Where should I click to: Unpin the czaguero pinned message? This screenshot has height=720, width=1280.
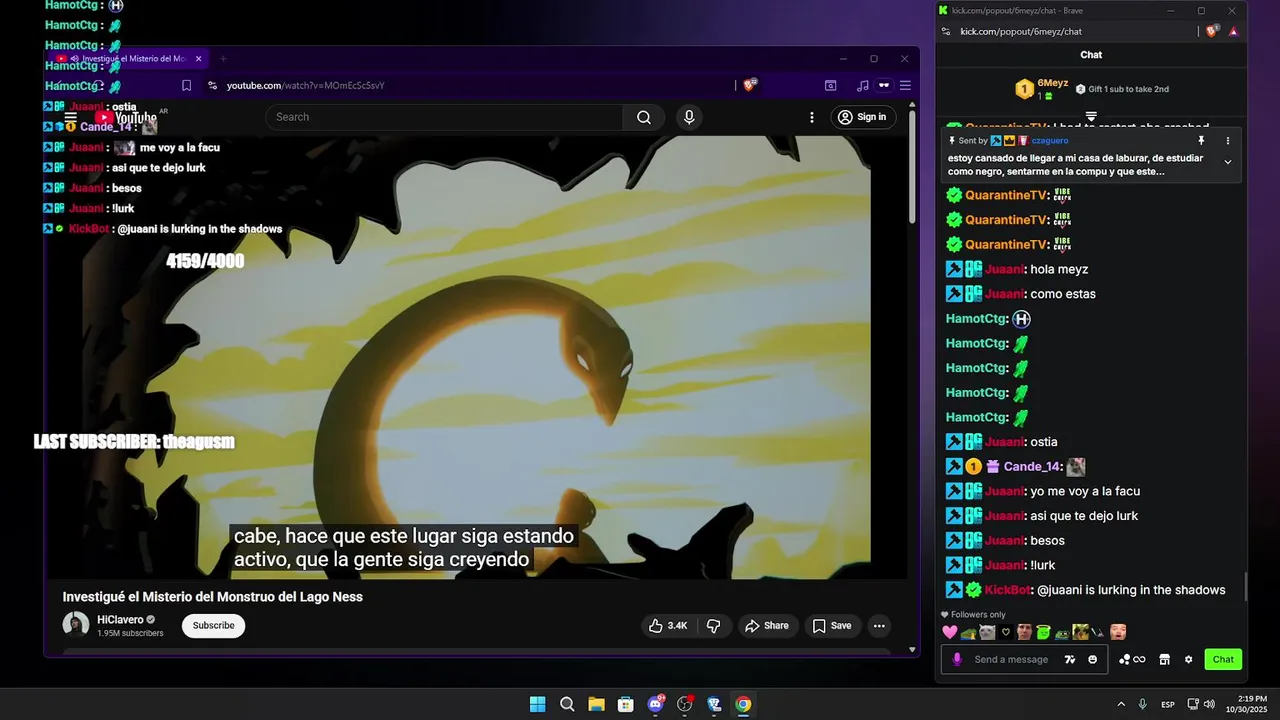1201,141
